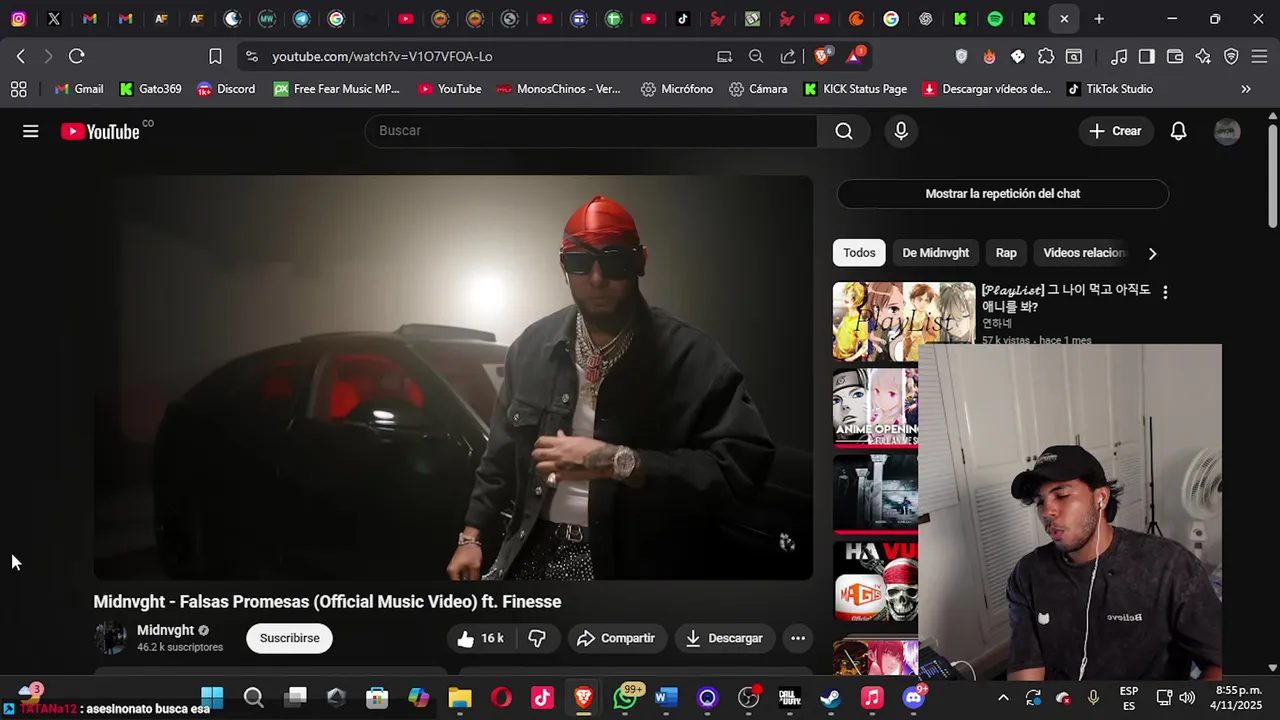Click the video player frame
1280x720 pixels.
tap(453, 378)
